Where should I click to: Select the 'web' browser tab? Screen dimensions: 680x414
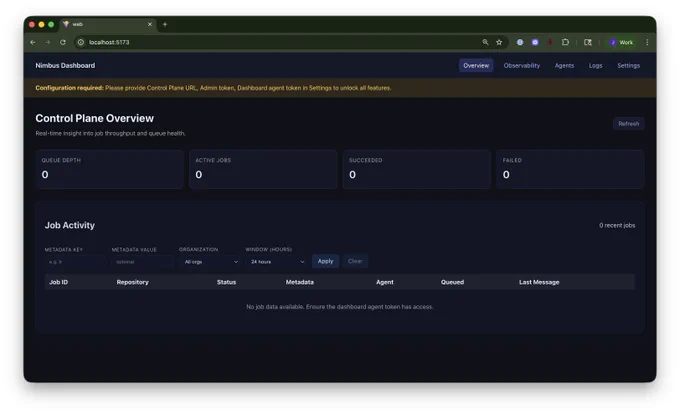(x=108, y=24)
